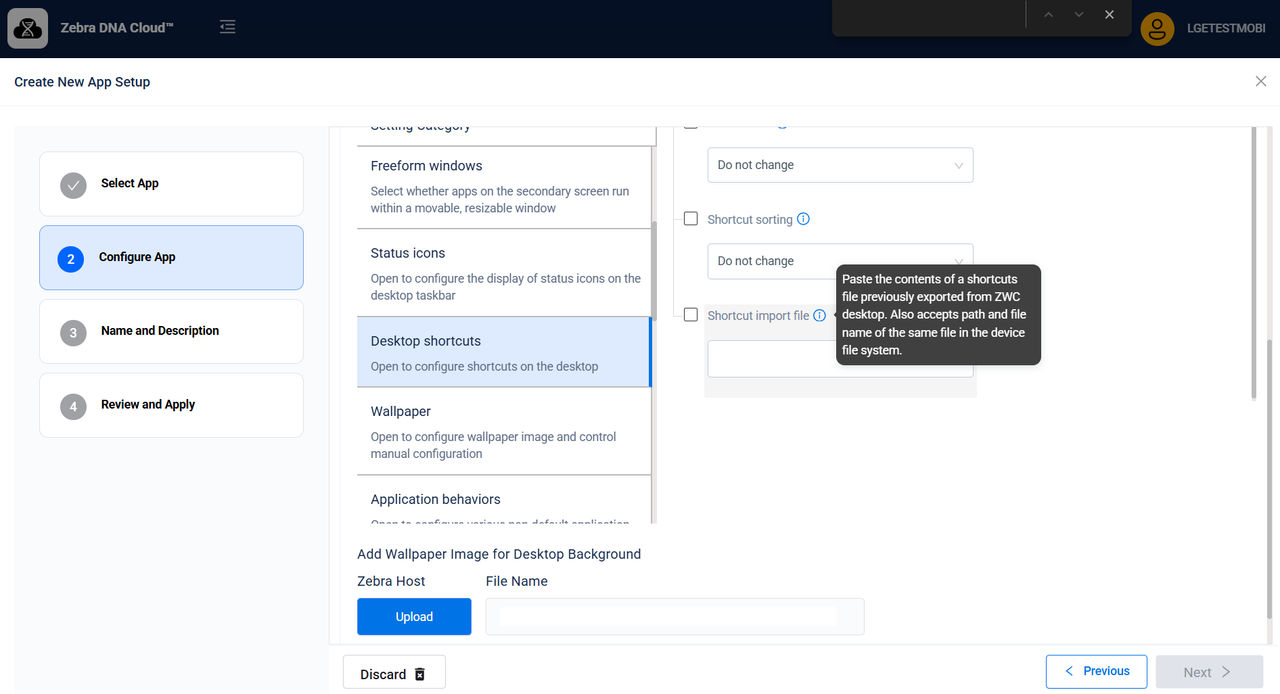This screenshot has height=694, width=1280.
Task: Click the Zebra DNA Cloud logo icon
Action: pos(27,27)
